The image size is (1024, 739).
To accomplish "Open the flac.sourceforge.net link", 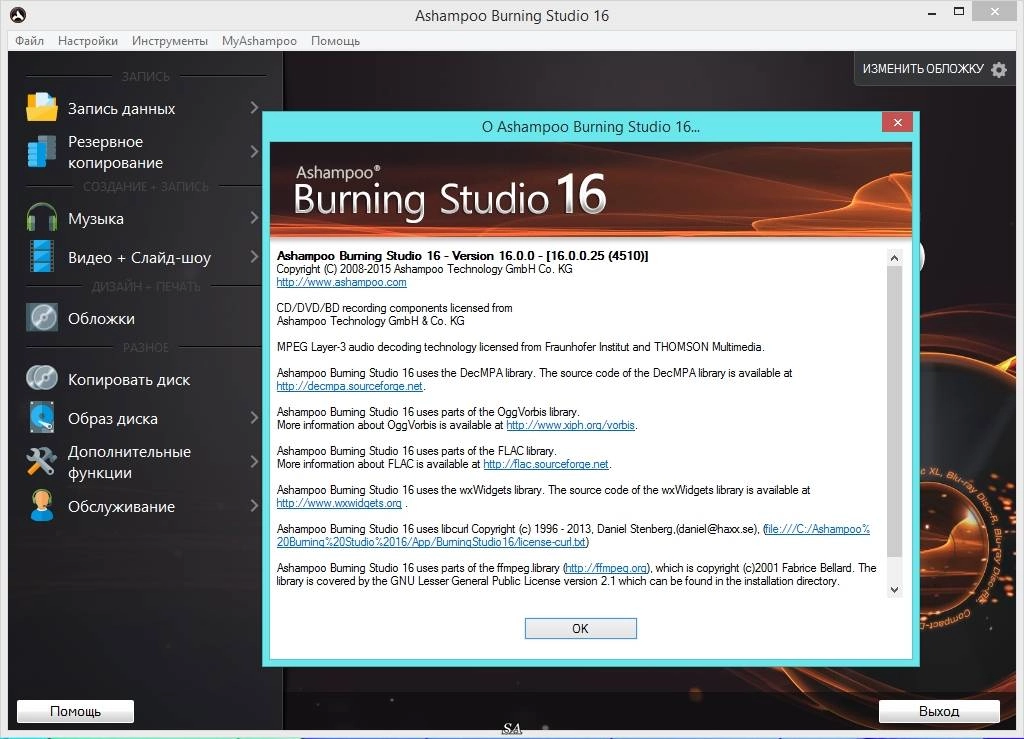I will point(546,464).
